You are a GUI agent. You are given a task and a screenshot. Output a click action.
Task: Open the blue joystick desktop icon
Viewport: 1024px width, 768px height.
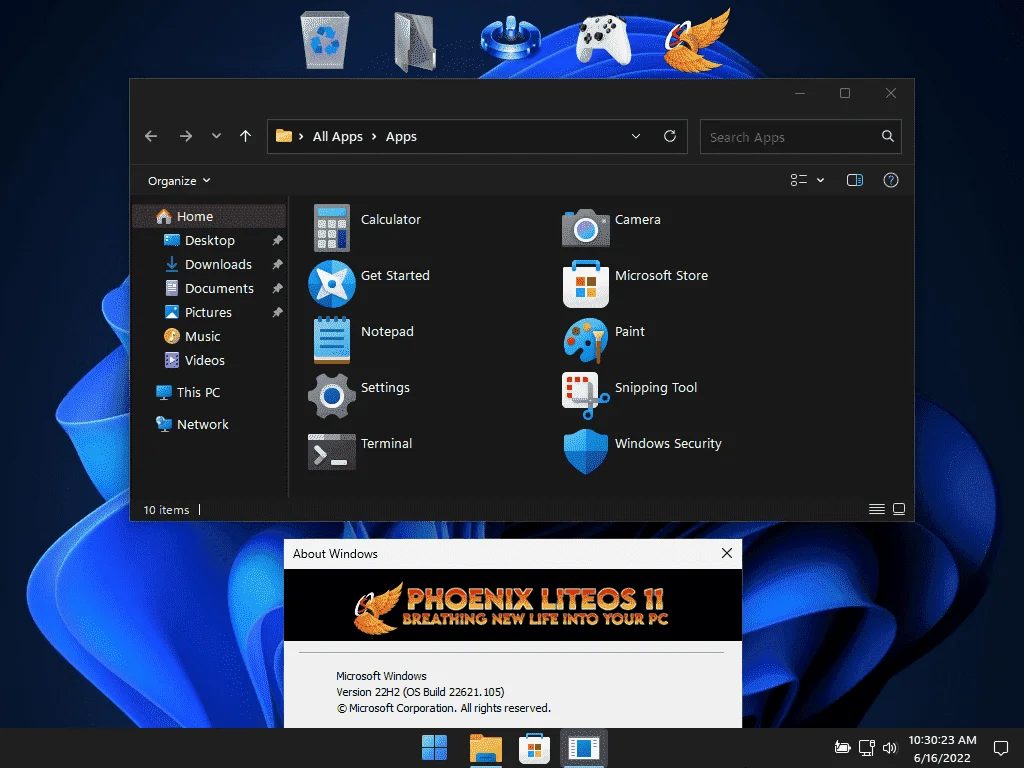coord(510,39)
